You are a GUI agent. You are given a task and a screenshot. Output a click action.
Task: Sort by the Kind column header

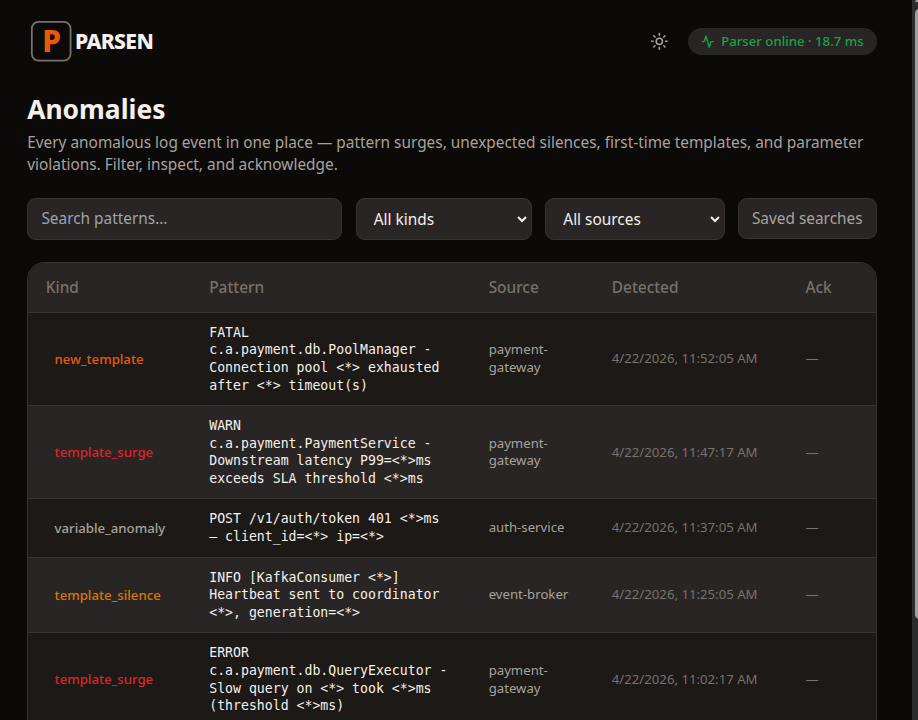click(62, 287)
